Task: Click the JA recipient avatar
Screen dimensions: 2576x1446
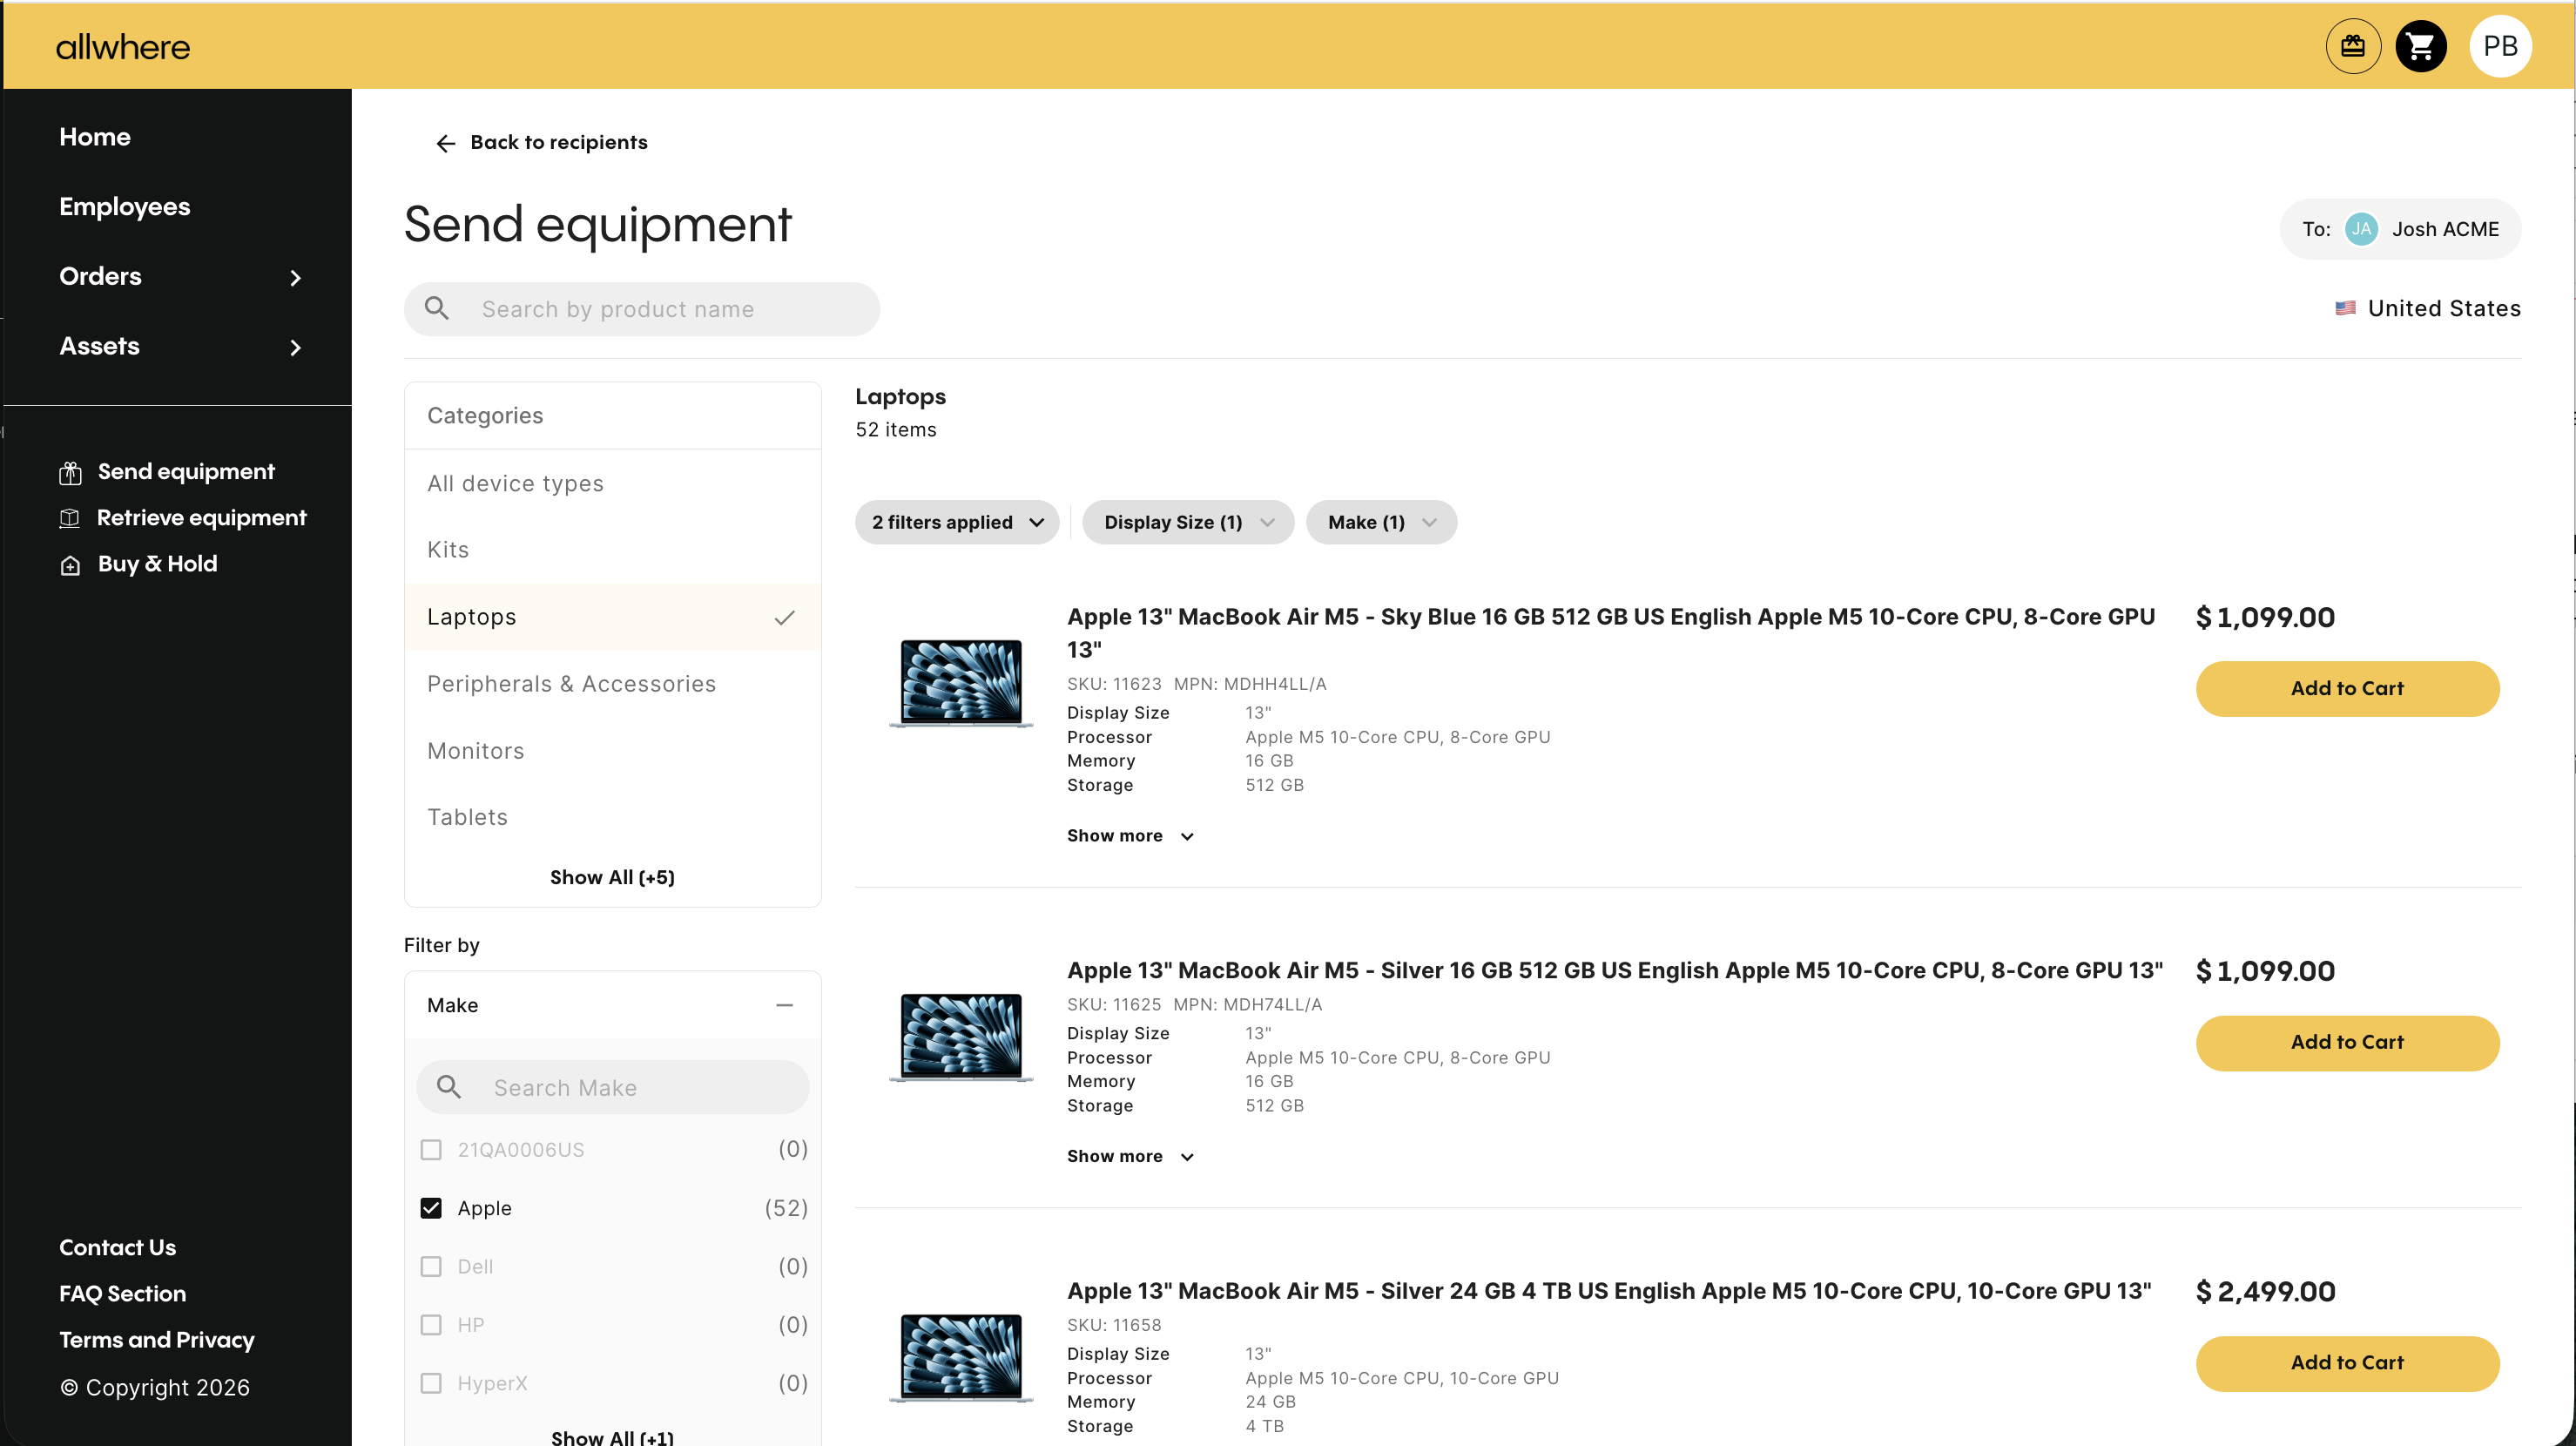Action: pos(2361,229)
